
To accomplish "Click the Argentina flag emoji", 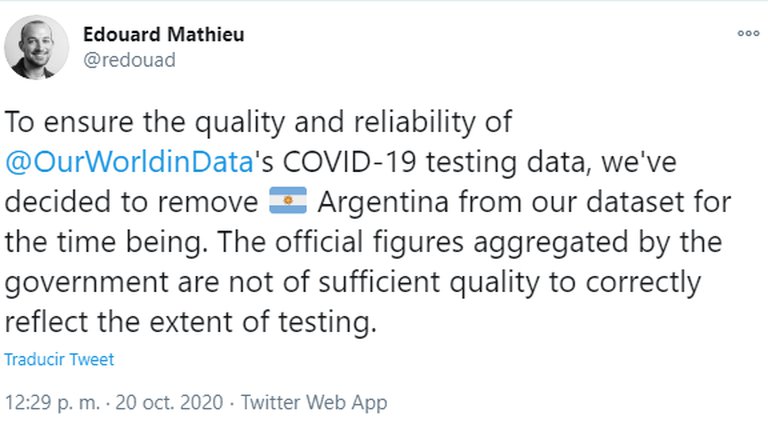I will click(x=288, y=202).
